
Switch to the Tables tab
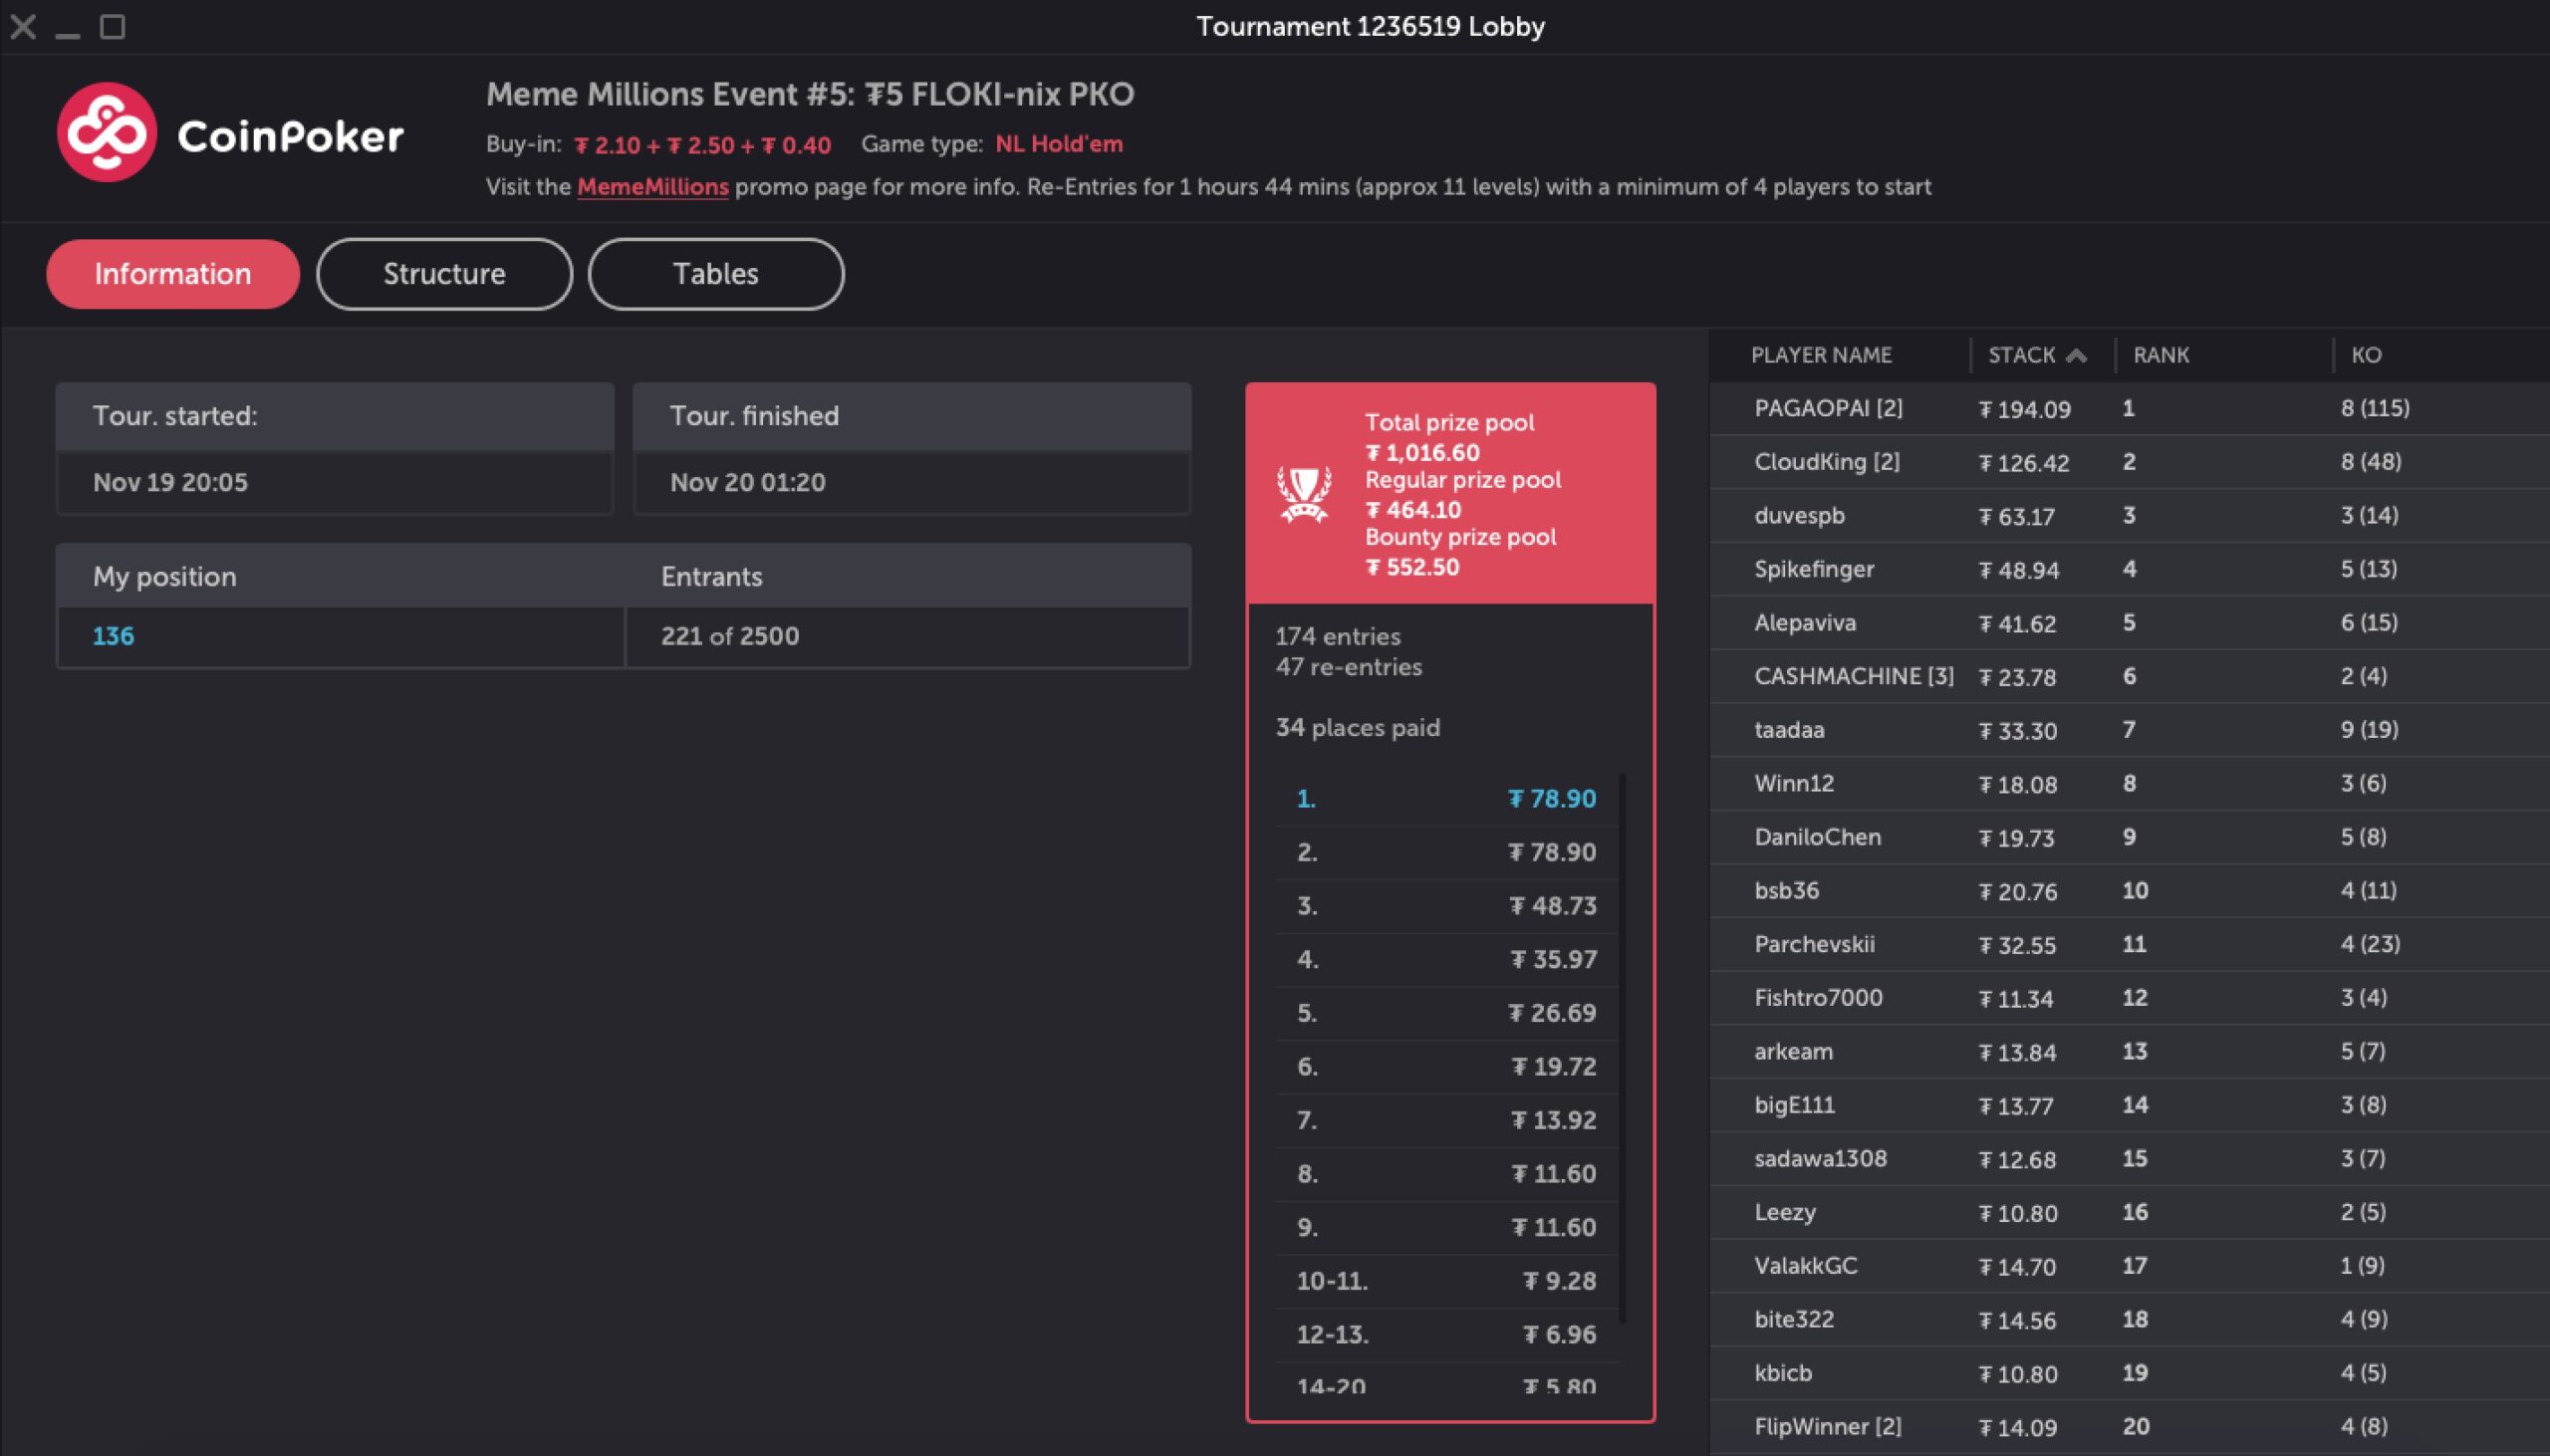point(715,274)
